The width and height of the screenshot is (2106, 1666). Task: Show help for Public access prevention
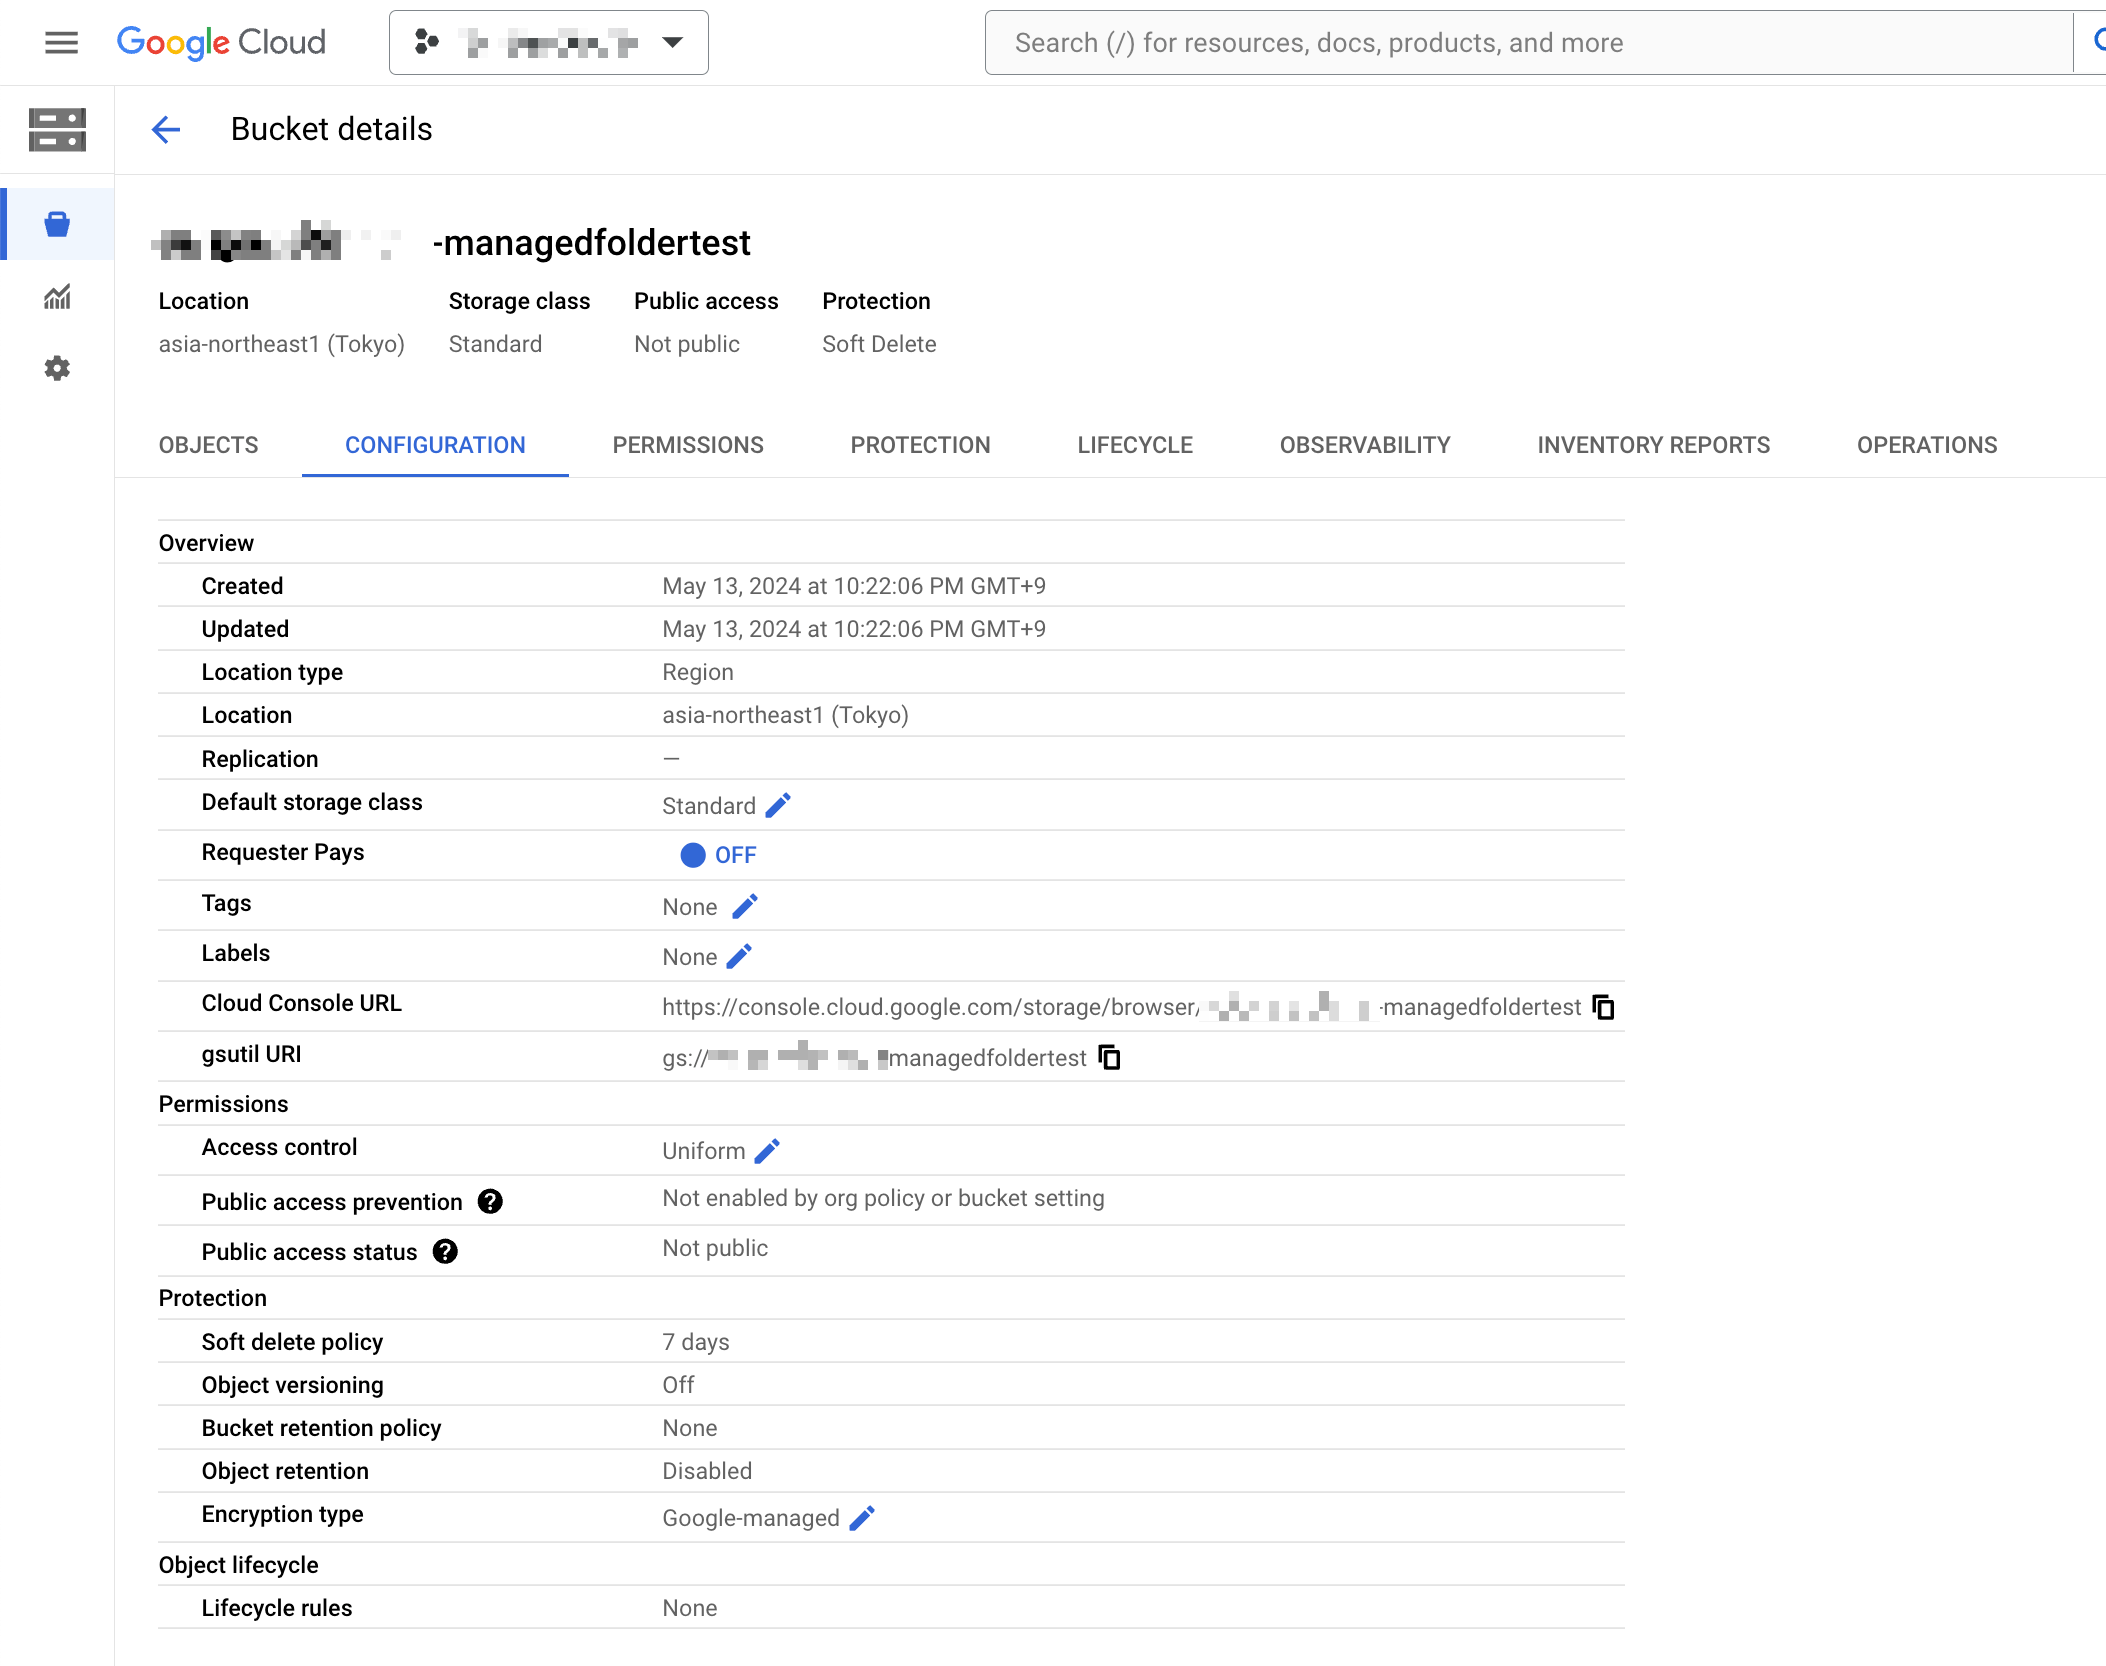490,1202
